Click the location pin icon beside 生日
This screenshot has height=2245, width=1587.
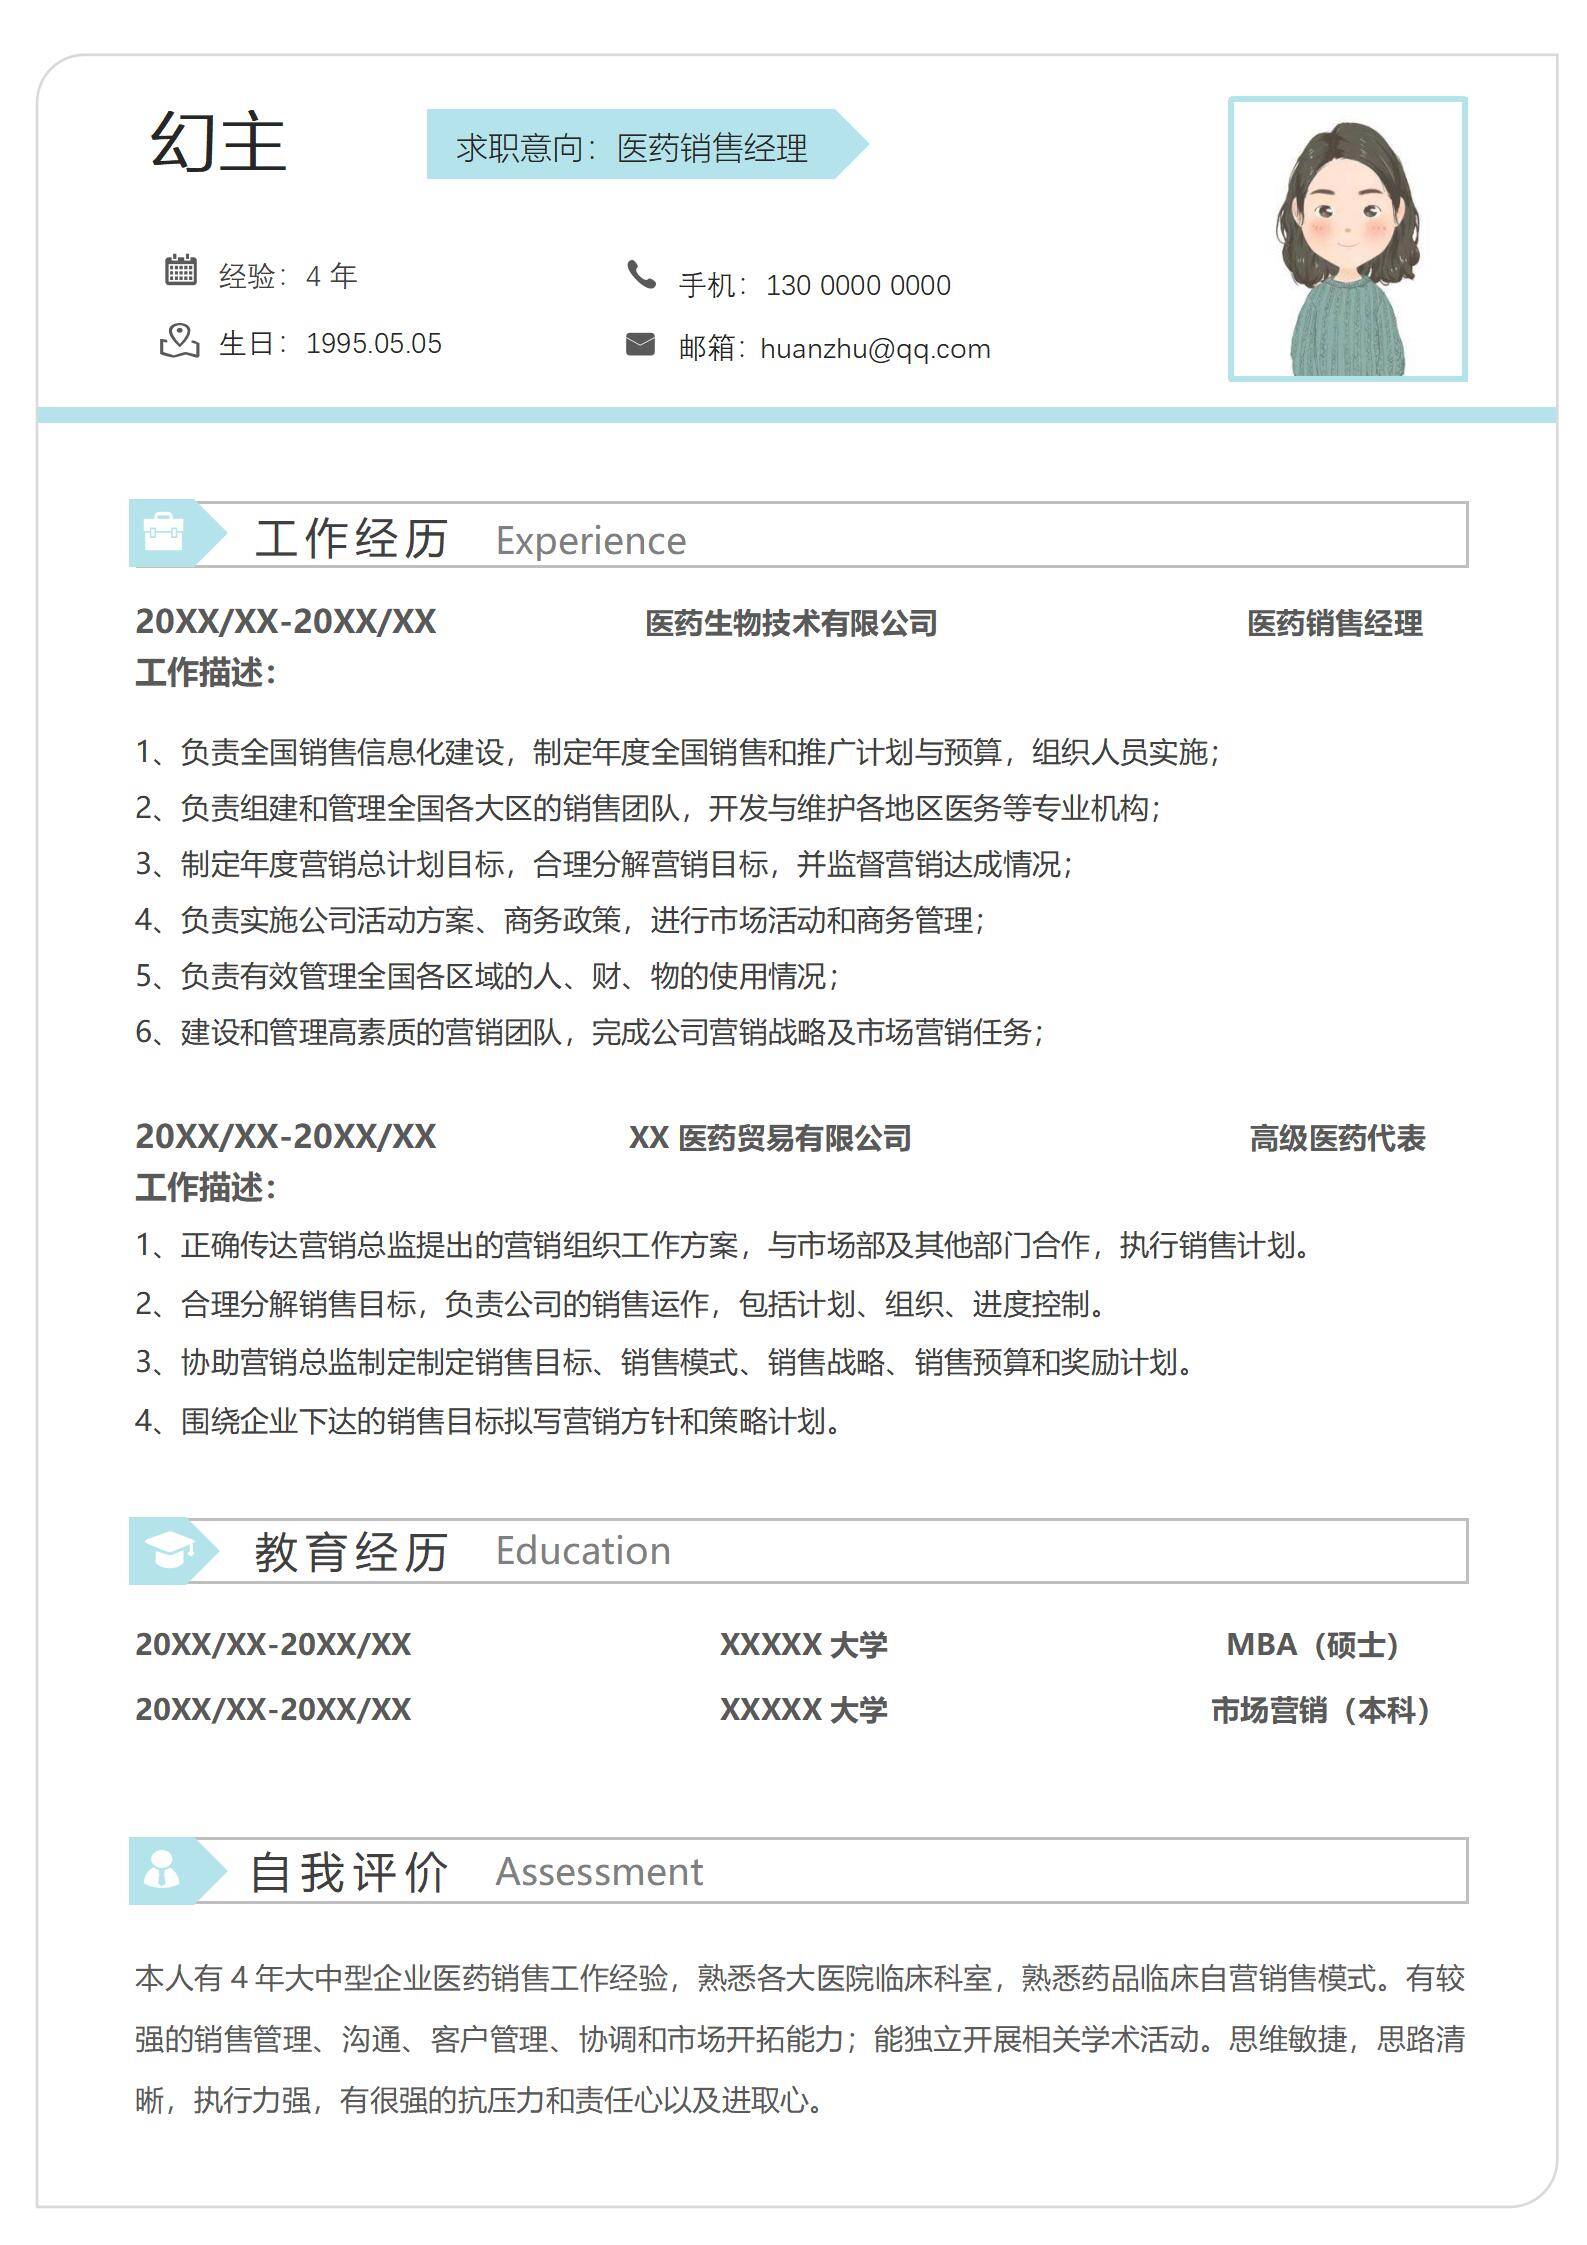[x=179, y=341]
